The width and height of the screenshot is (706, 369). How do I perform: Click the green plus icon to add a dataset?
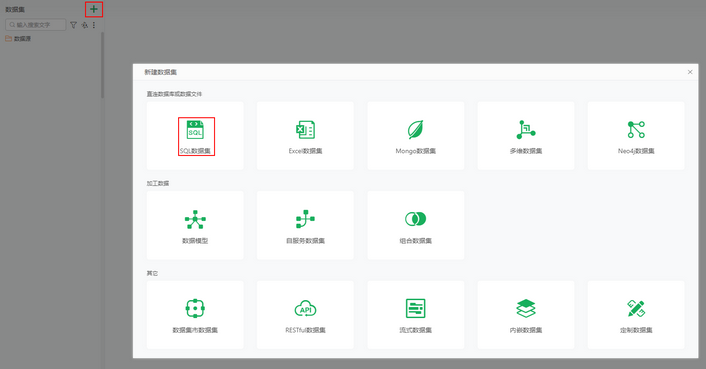tap(94, 9)
